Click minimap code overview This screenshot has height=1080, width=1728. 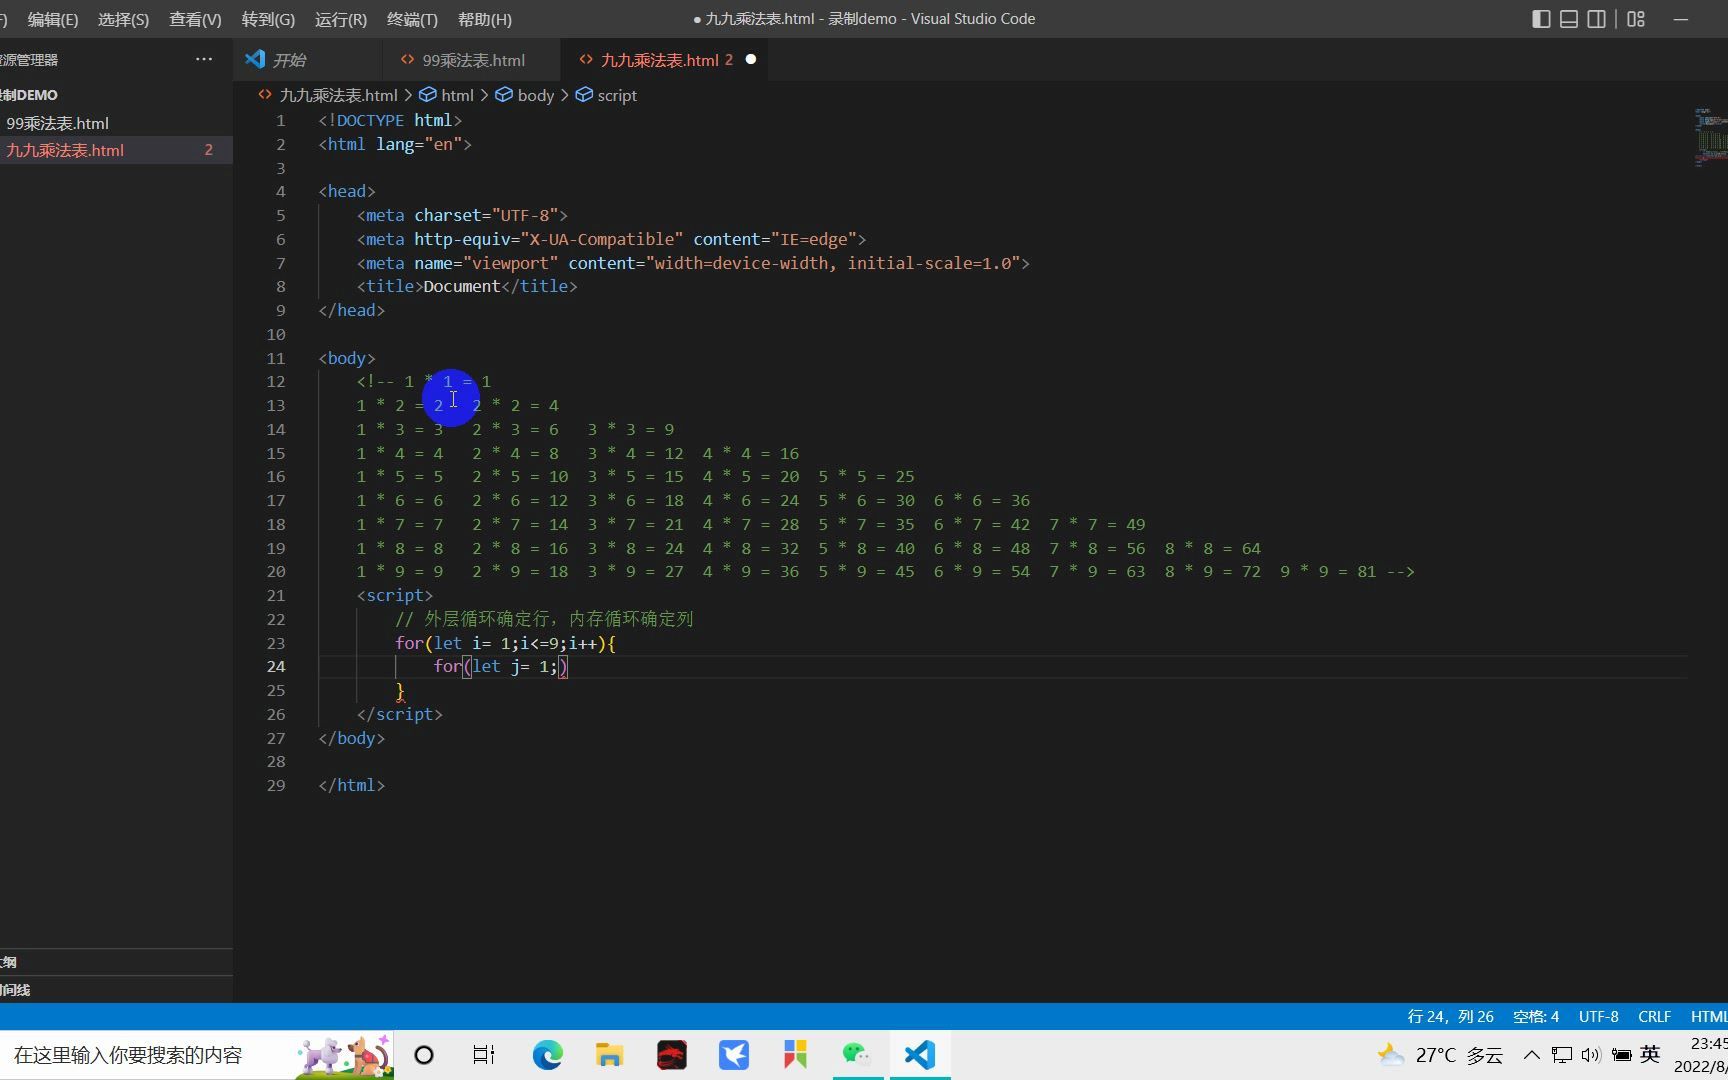coord(1710,137)
